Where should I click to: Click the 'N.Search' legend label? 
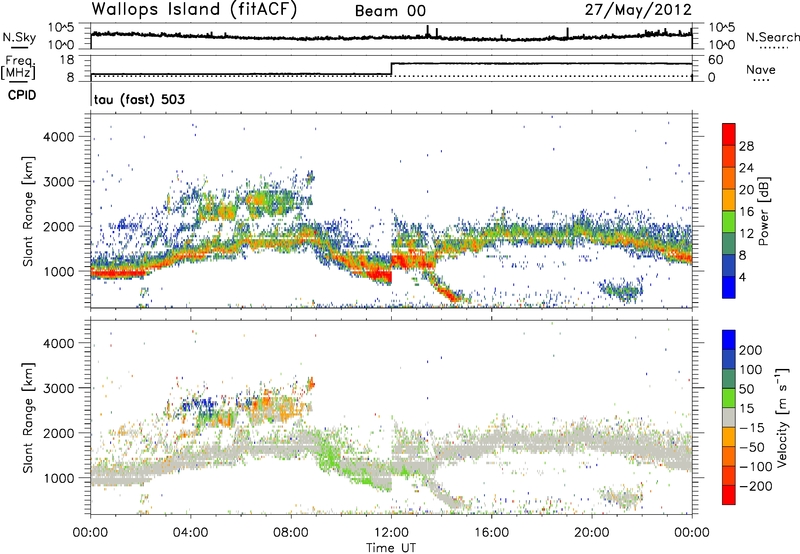(772, 37)
